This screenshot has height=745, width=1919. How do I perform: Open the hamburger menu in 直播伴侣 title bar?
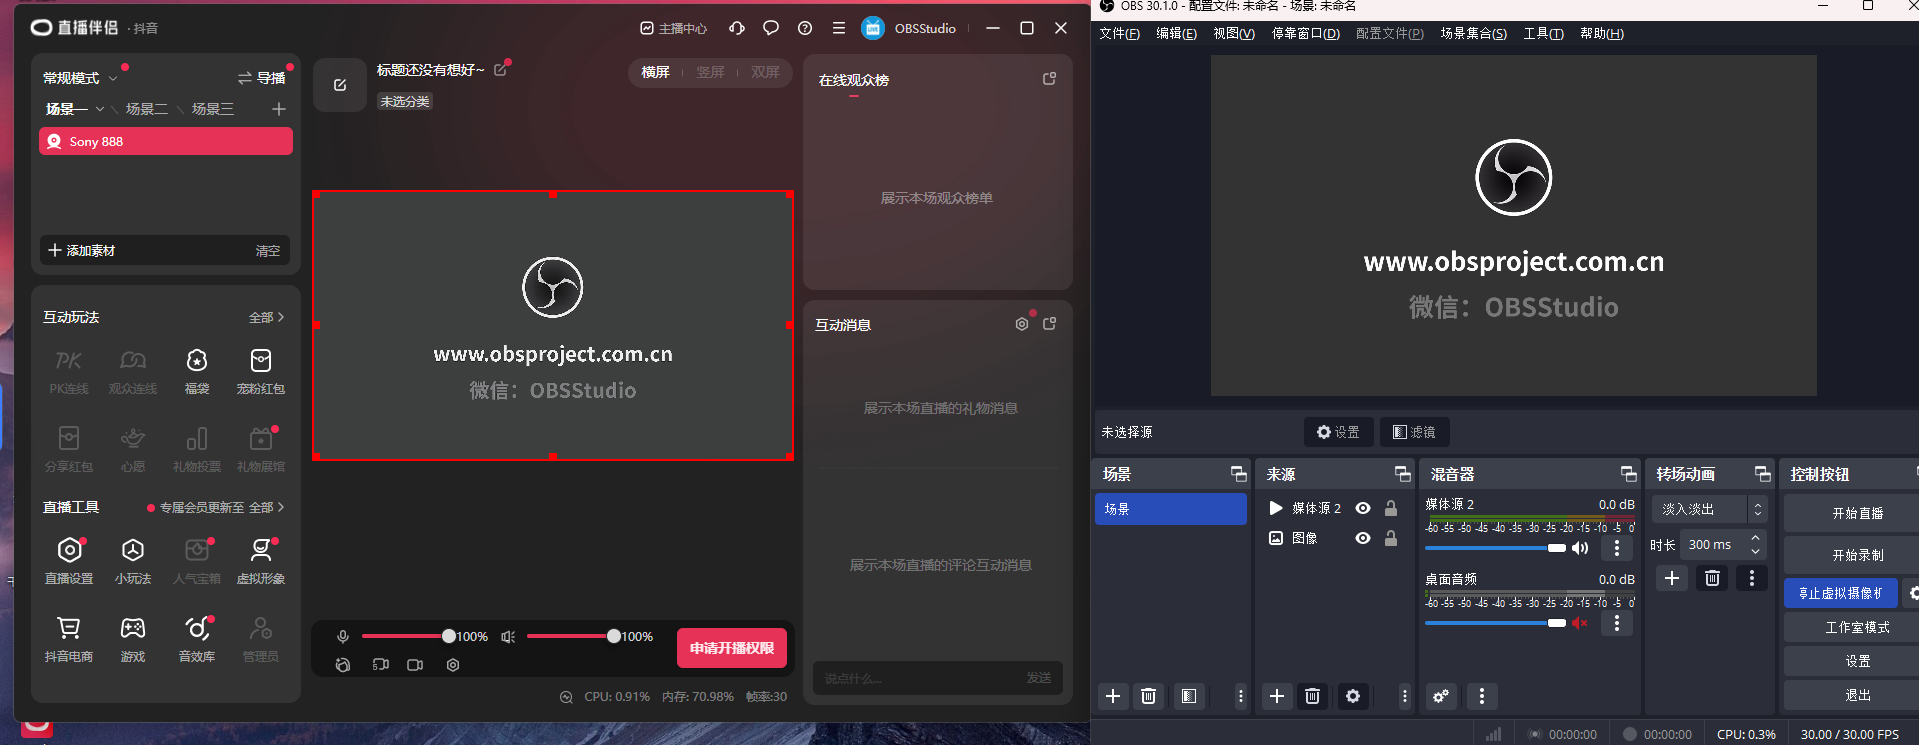(839, 28)
